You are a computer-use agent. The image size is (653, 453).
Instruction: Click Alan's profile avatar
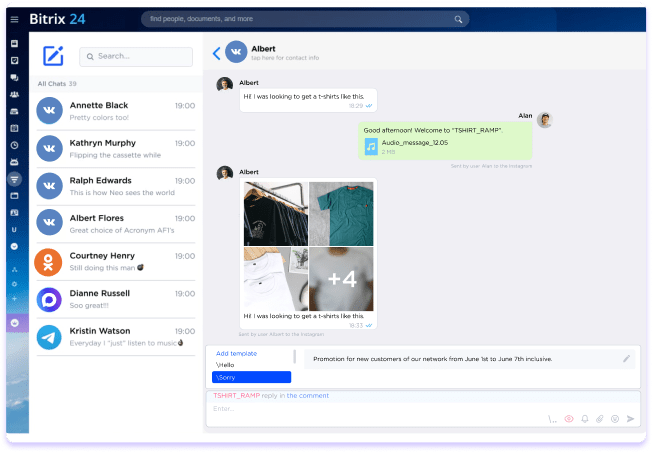pyautogui.click(x=544, y=120)
